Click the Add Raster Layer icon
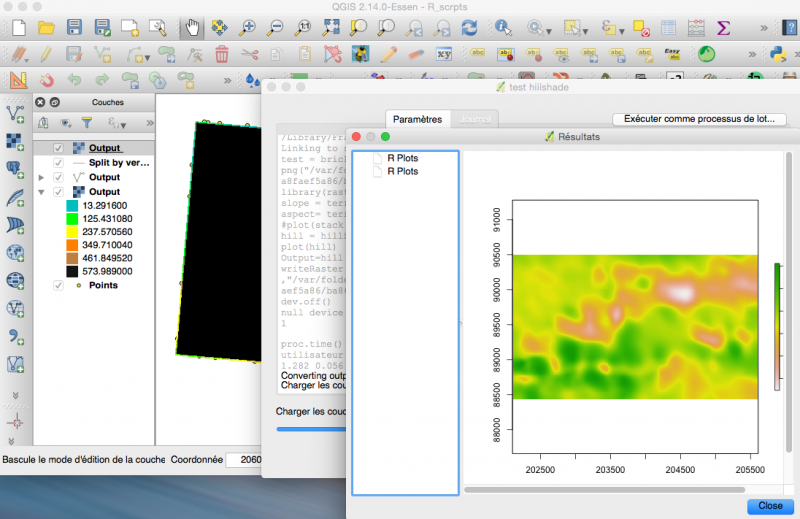Image resolution: width=800 pixels, height=519 pixels. tap(16, 141)
